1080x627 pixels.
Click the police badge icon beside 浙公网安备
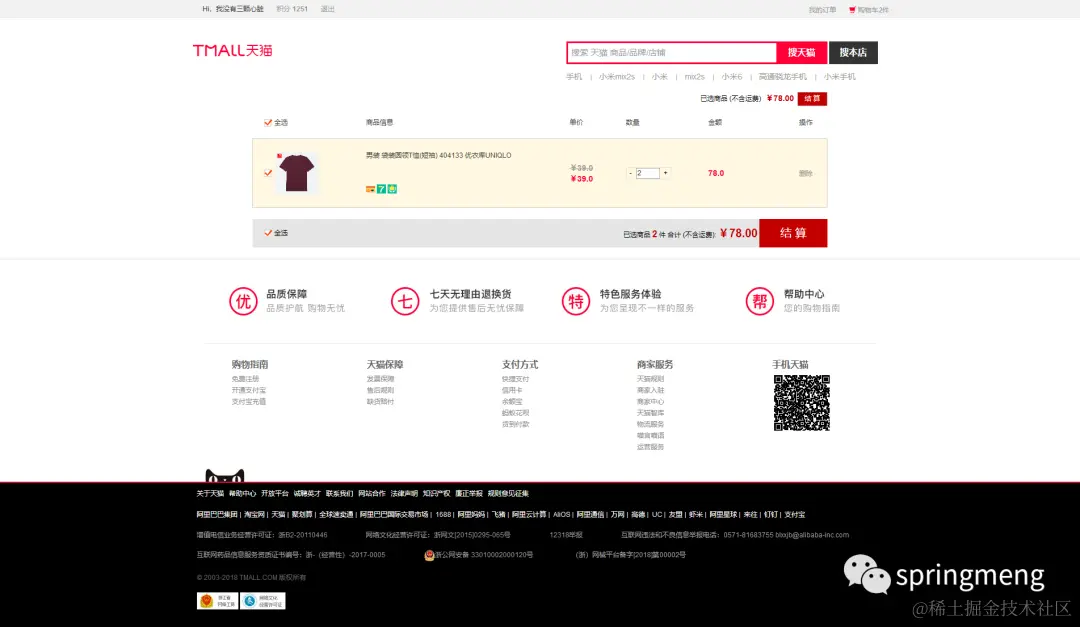[429, 555]
